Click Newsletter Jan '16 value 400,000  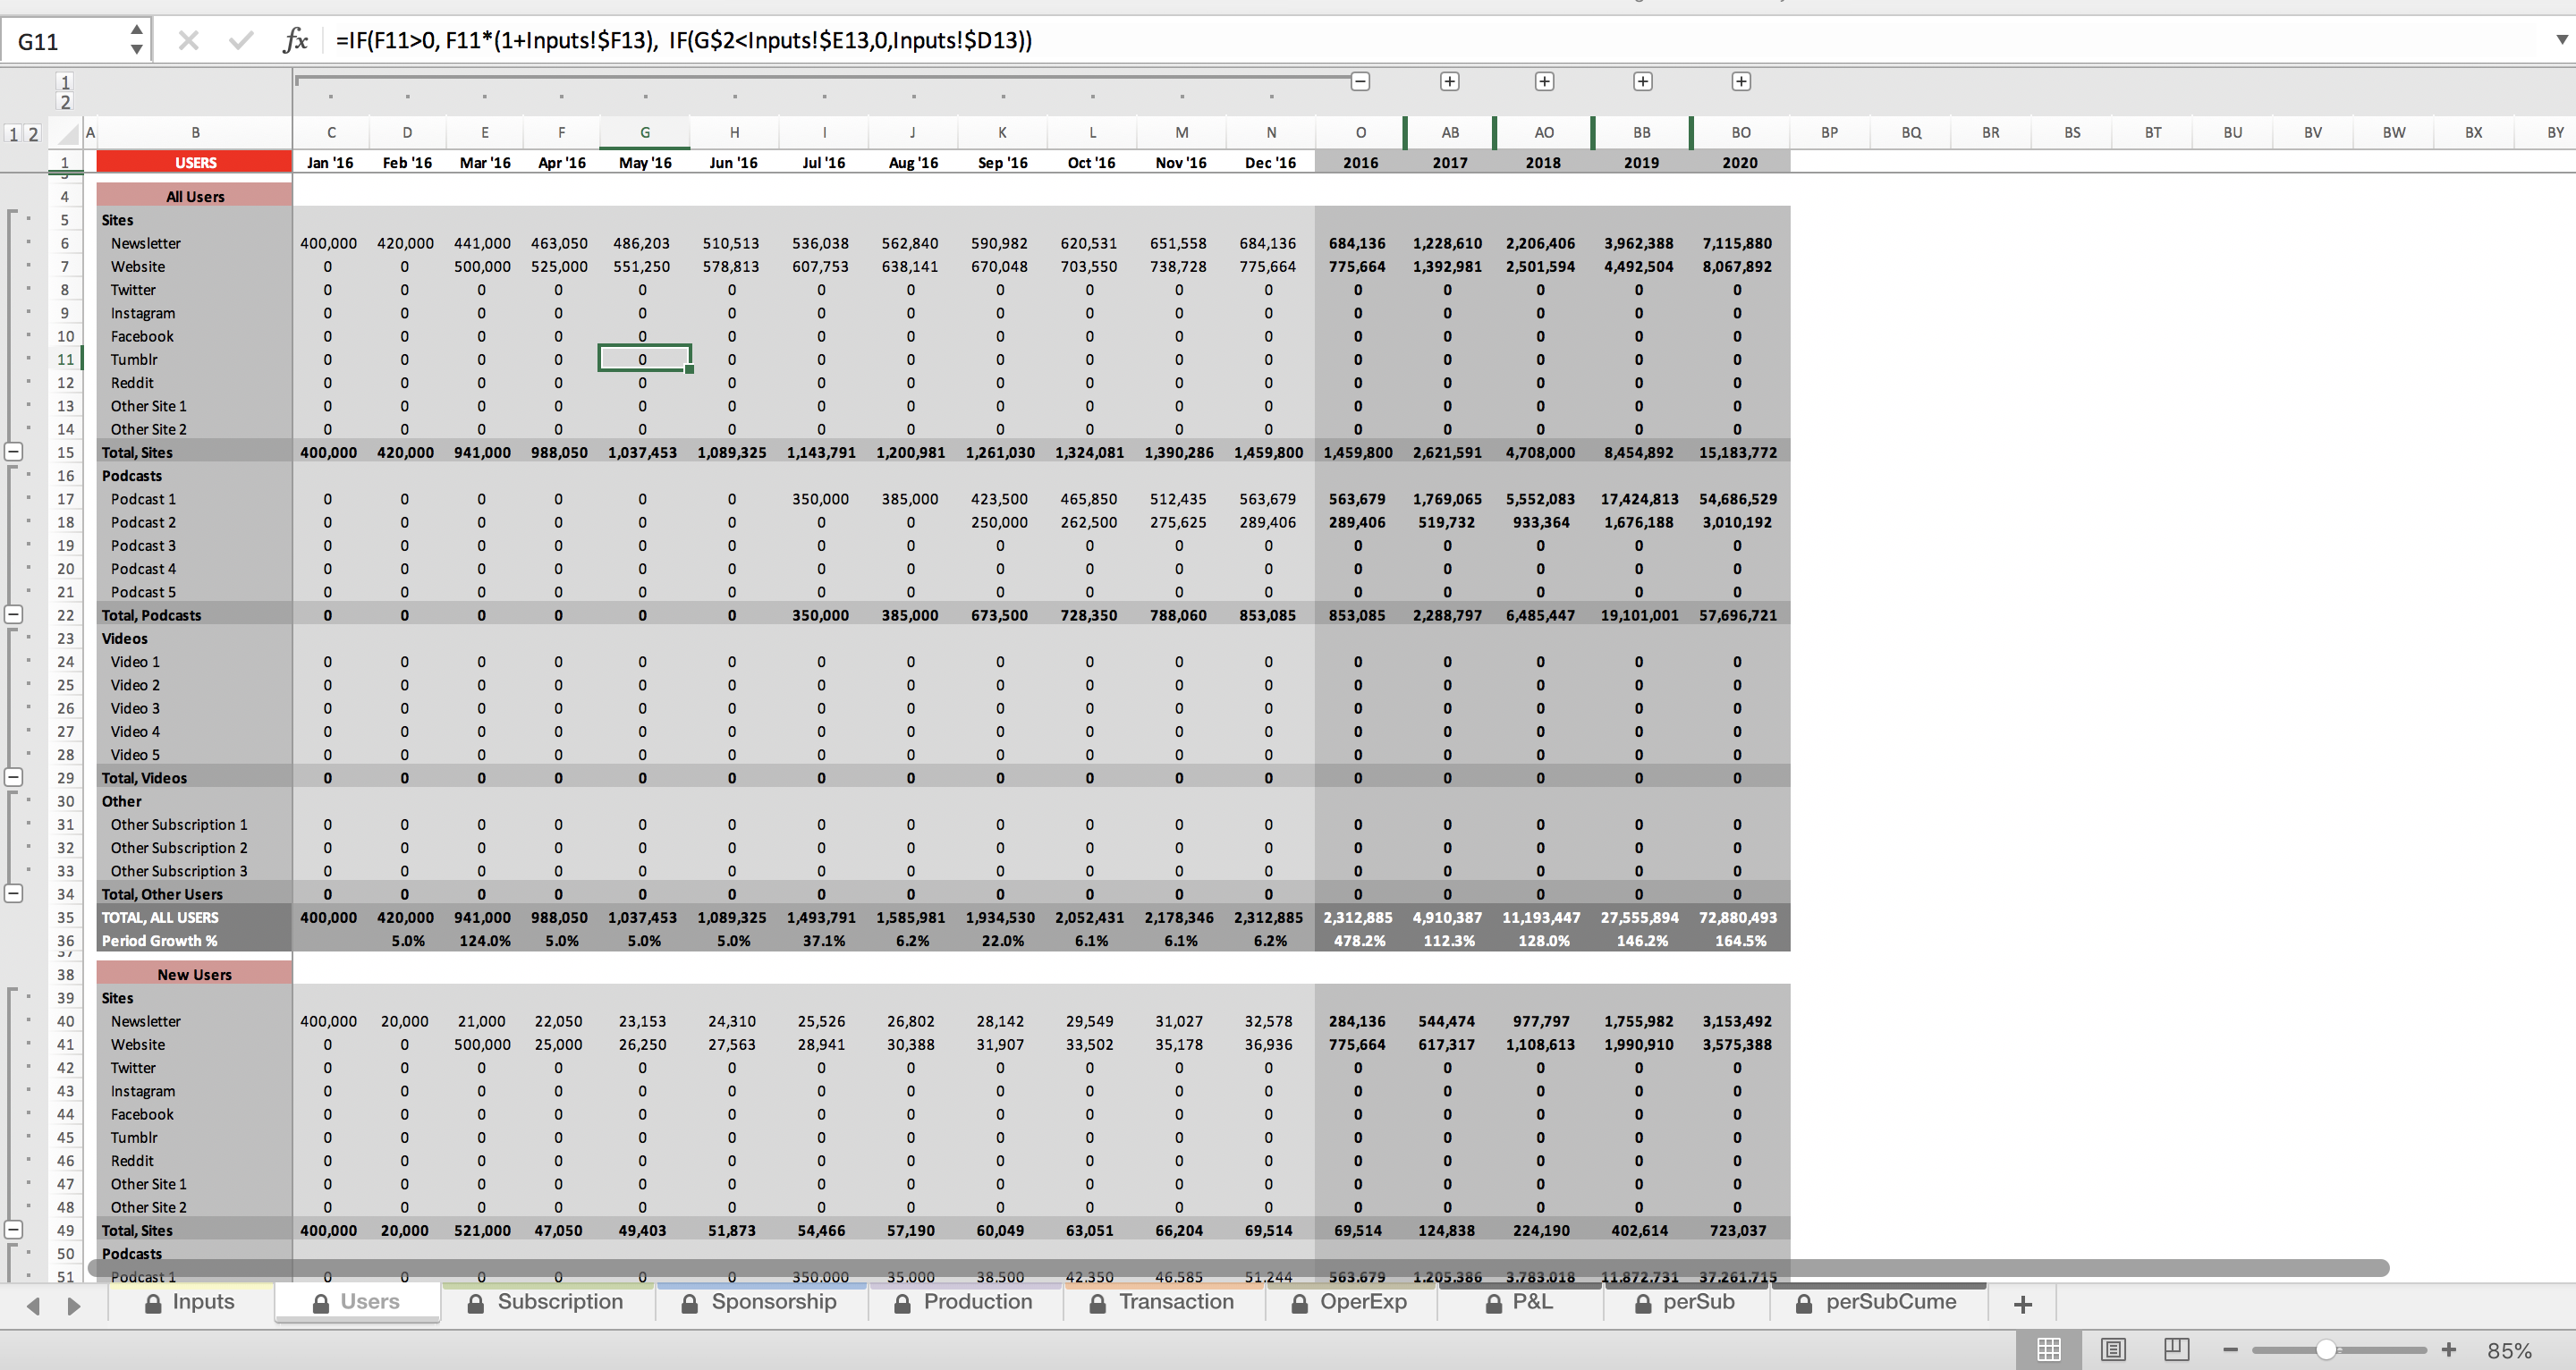tap(330, 243)
